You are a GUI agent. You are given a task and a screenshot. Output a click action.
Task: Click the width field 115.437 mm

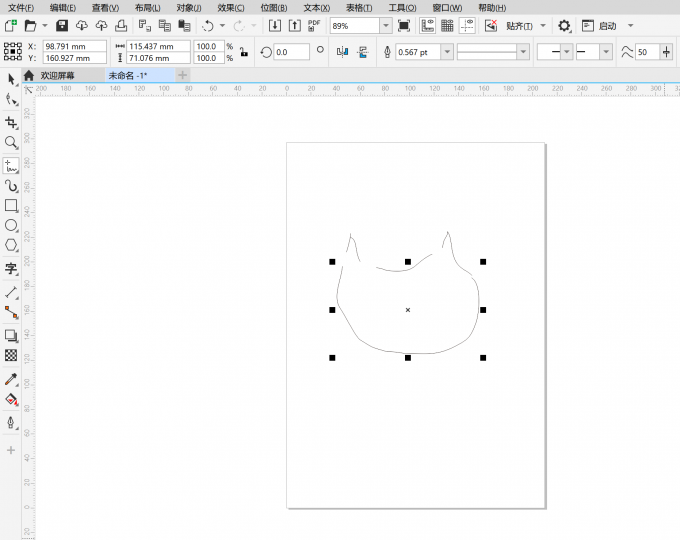point(158,46)
